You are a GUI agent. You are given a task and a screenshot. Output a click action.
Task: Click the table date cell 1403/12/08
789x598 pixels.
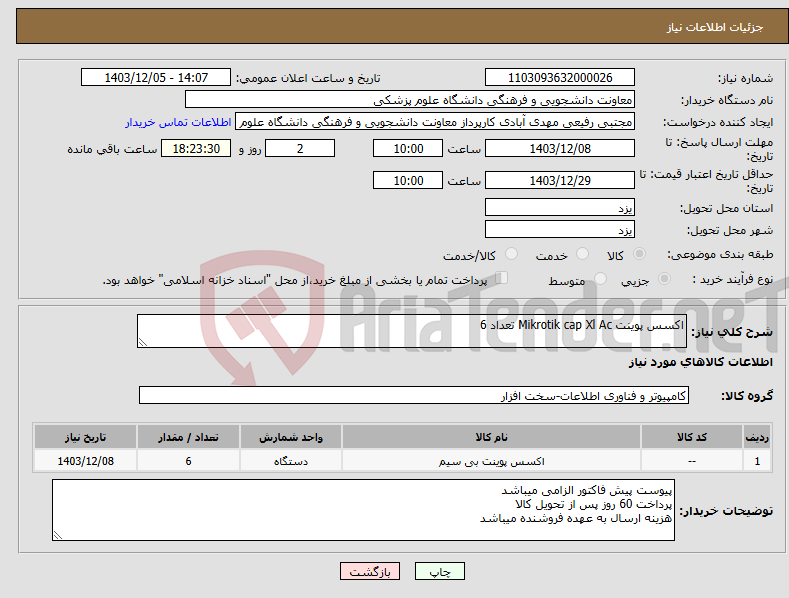(x=85, y=461)
